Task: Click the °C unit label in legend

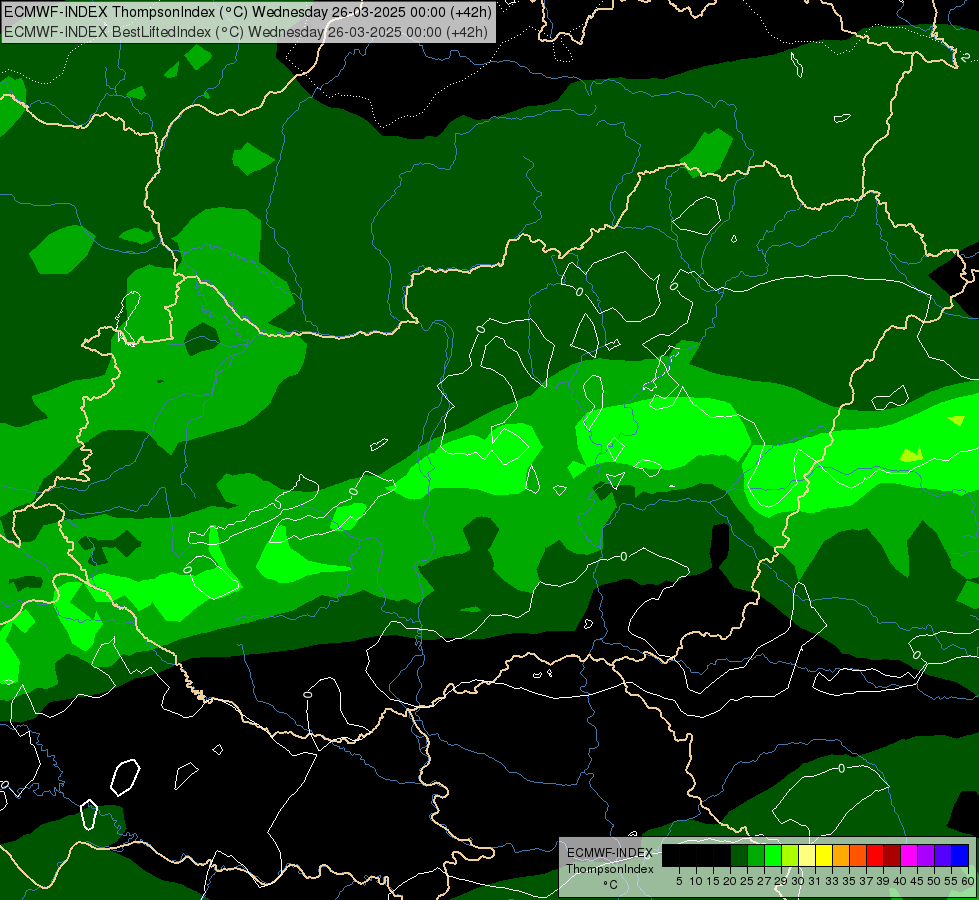Action: click(x=610, y=884)
